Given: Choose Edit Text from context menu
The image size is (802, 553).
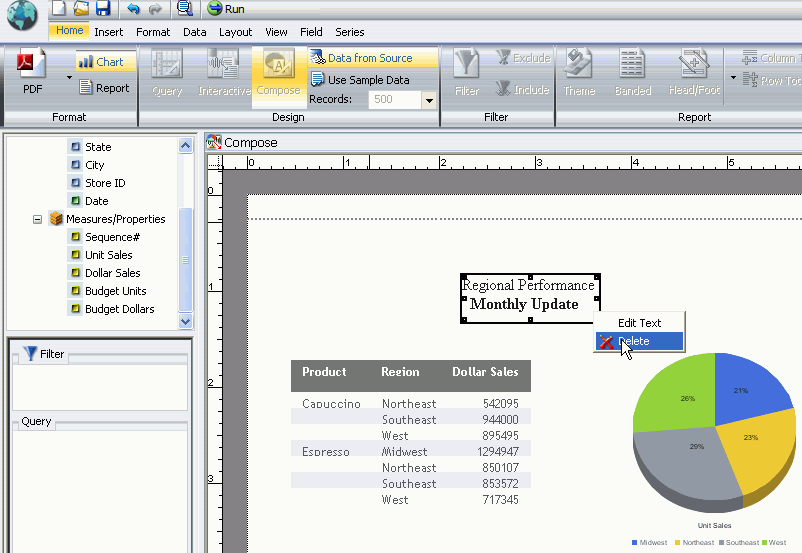Looking at the screenshot, I should pyautogui.click(x=639, y=323).
